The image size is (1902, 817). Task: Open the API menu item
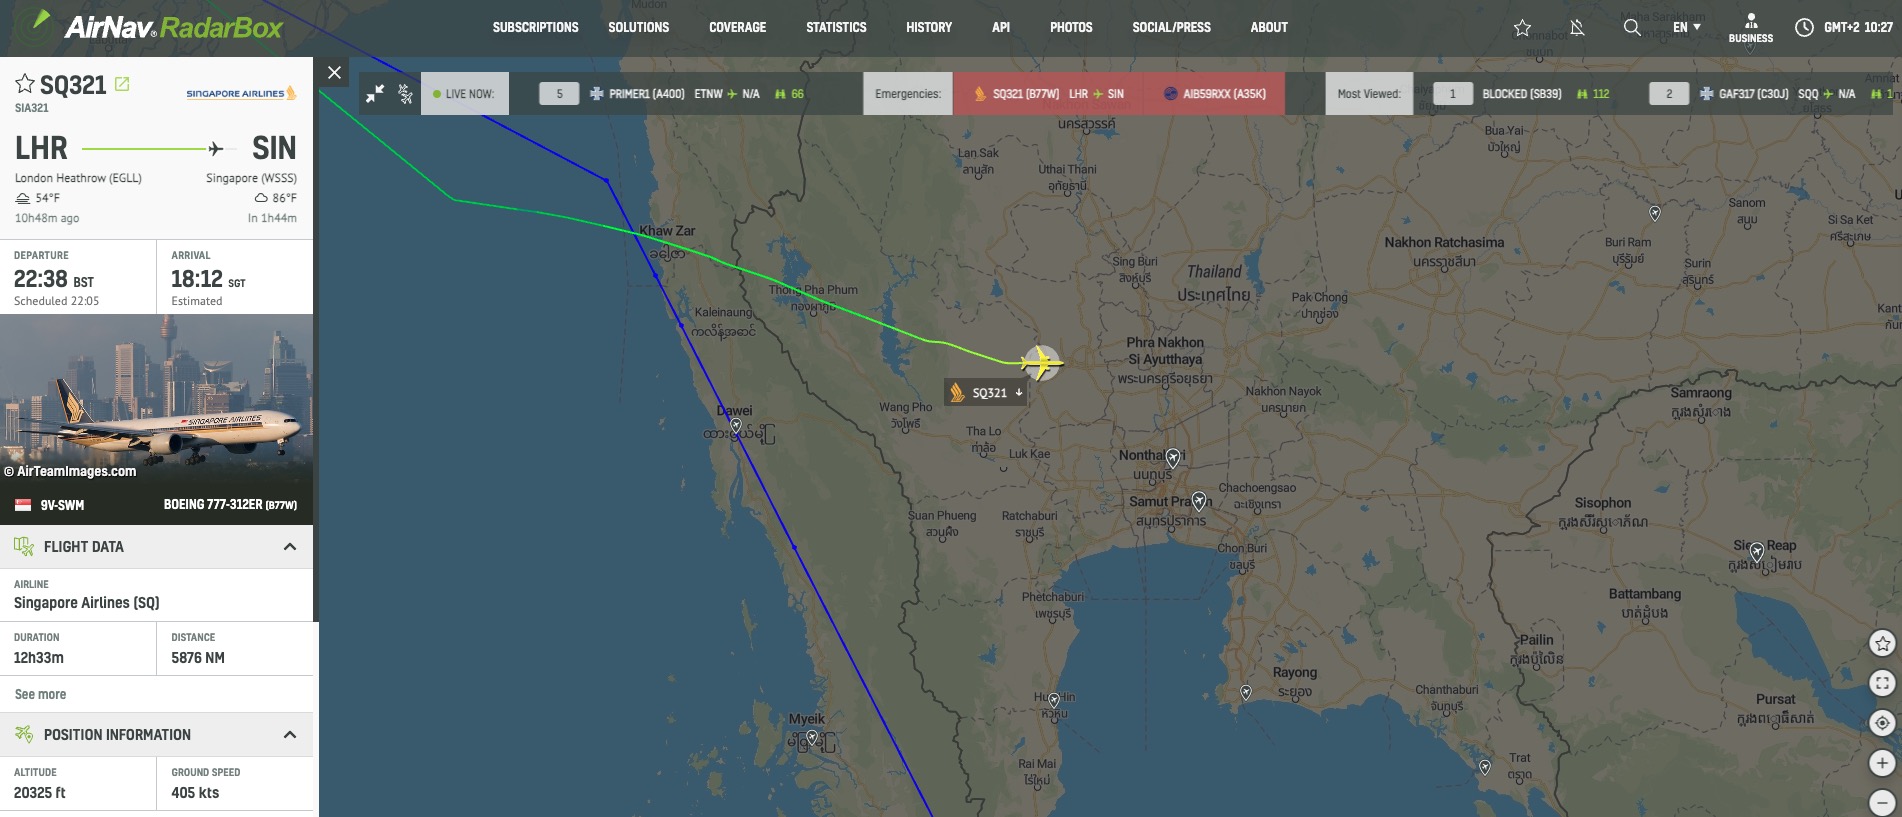1001,27
